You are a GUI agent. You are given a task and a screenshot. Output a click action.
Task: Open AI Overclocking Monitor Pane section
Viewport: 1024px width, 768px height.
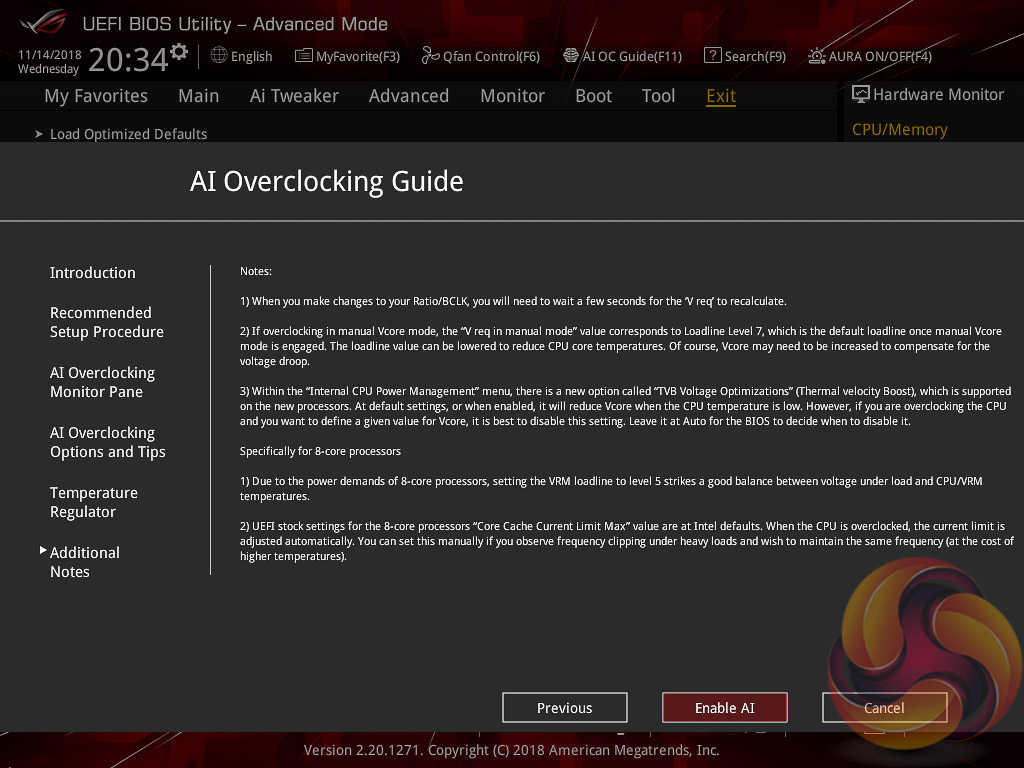[103, 382]
